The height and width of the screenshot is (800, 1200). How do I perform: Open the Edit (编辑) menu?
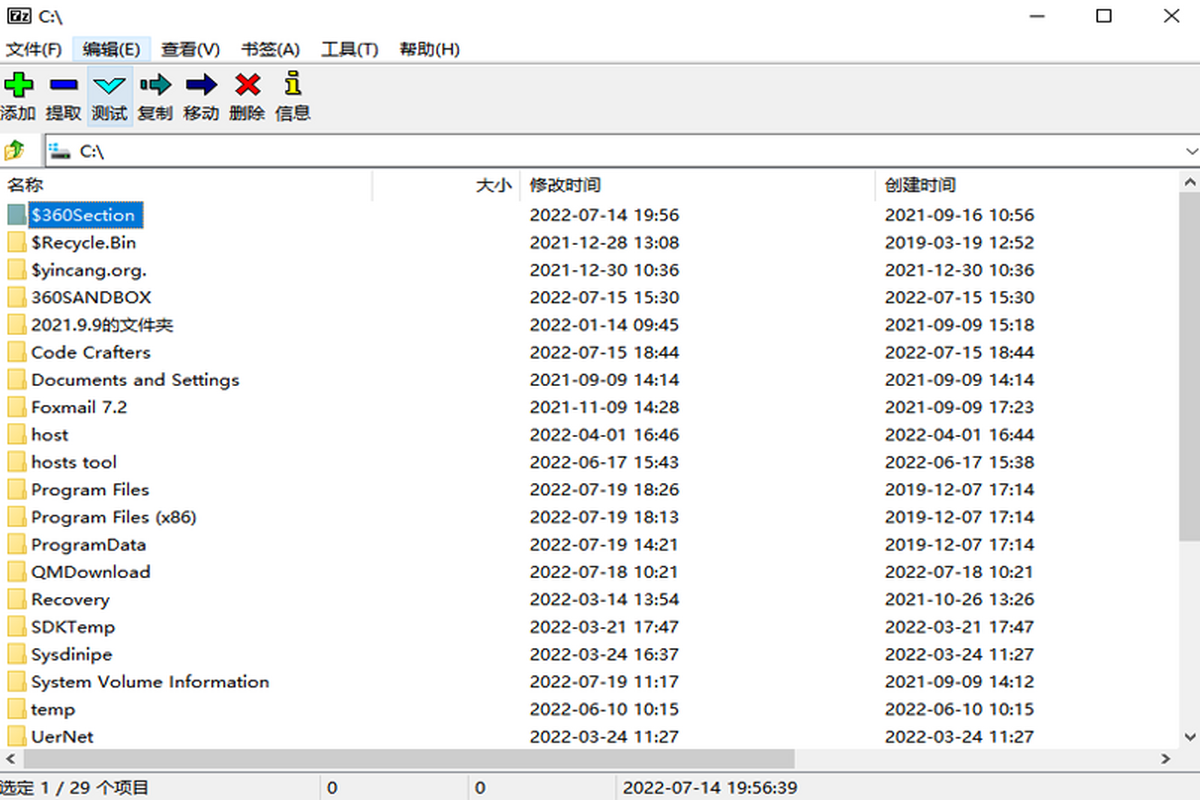click(111, 49)
